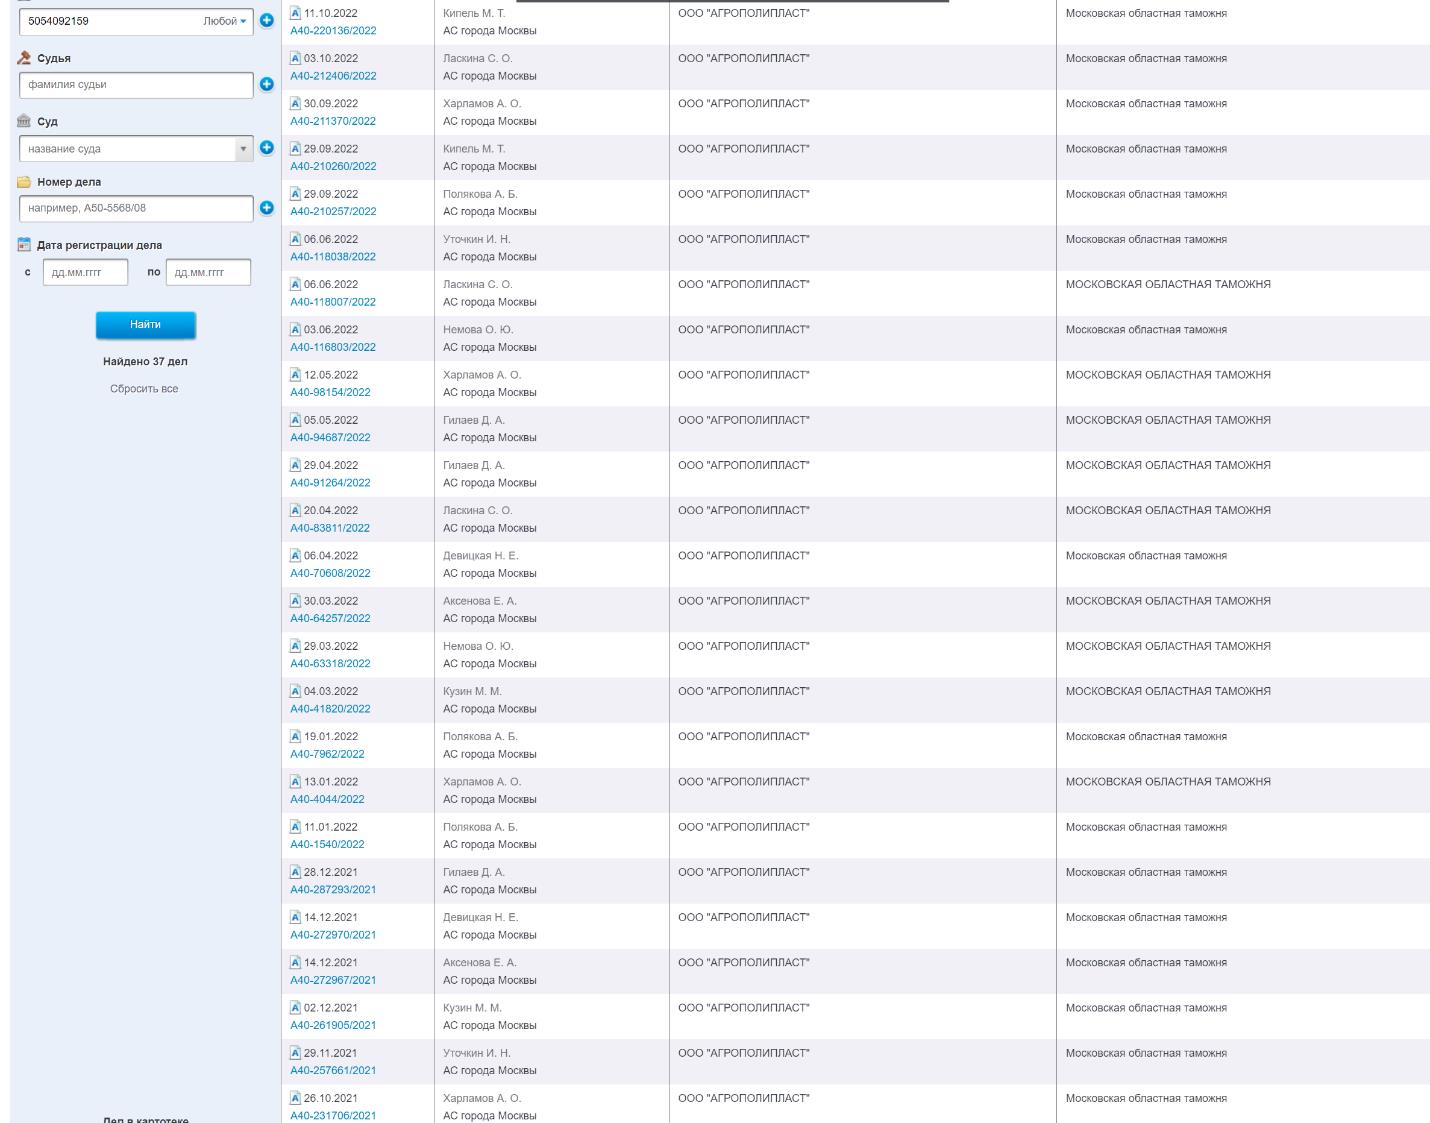Open case link A40-210257/2022
This screenshot has width=1430, height=1123.
[x=333, y=212]
